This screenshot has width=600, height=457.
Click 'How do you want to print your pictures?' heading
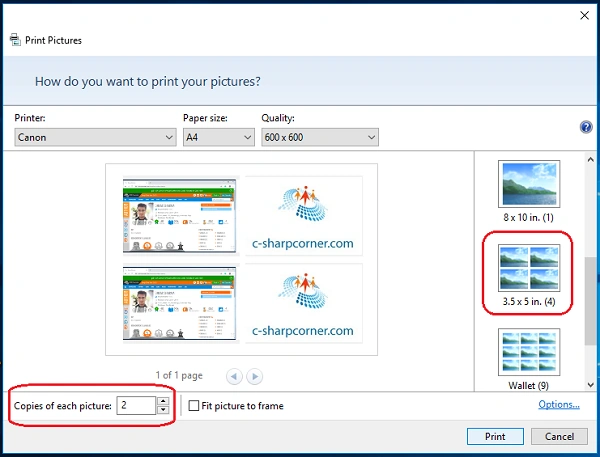(x=148, y=81)
